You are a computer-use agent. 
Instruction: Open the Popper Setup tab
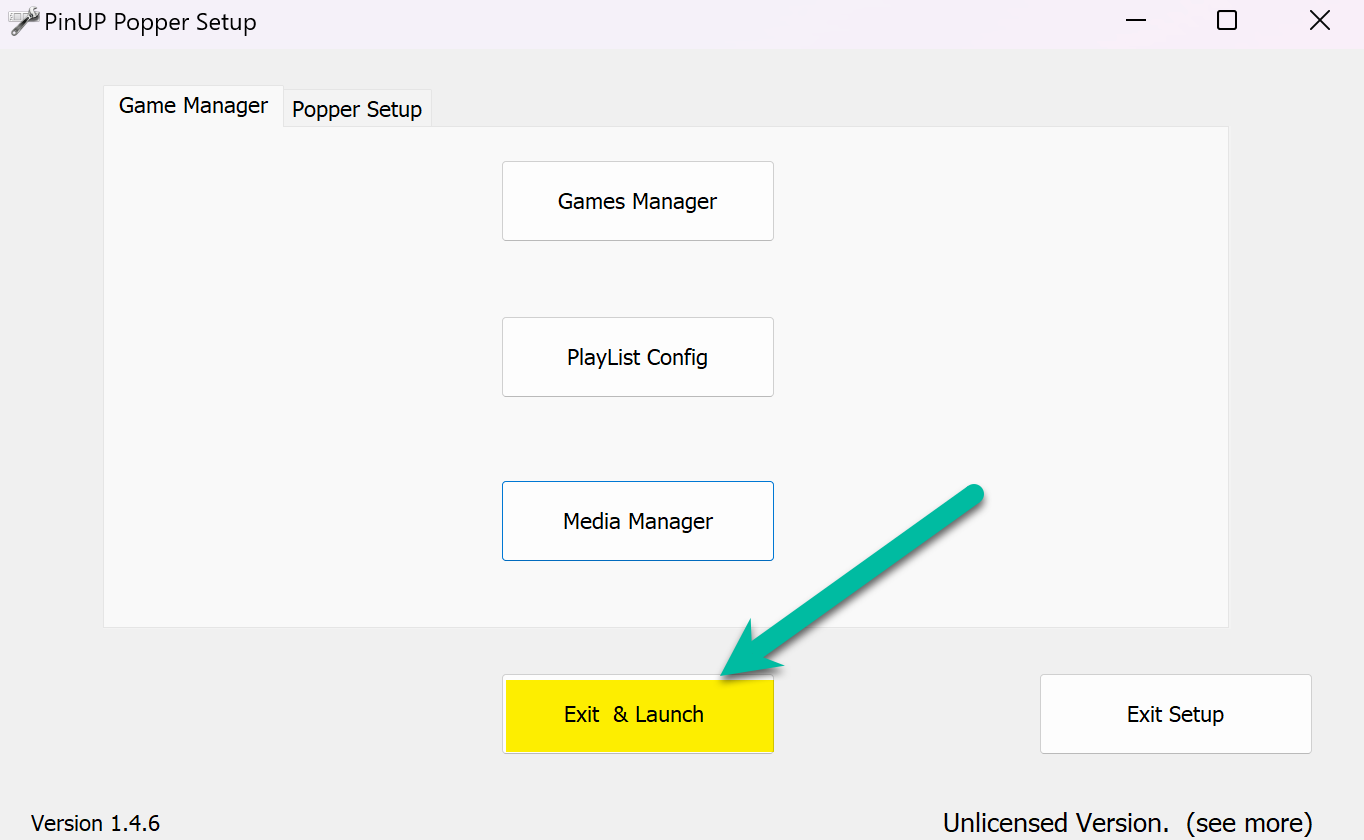357,109
